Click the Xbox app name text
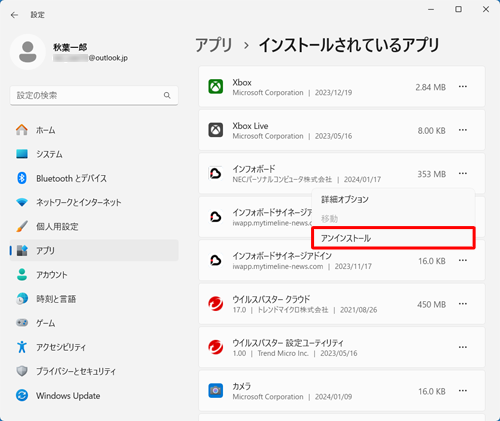The height and width of the screenshot is (421, 500). (x=242, y=82)
